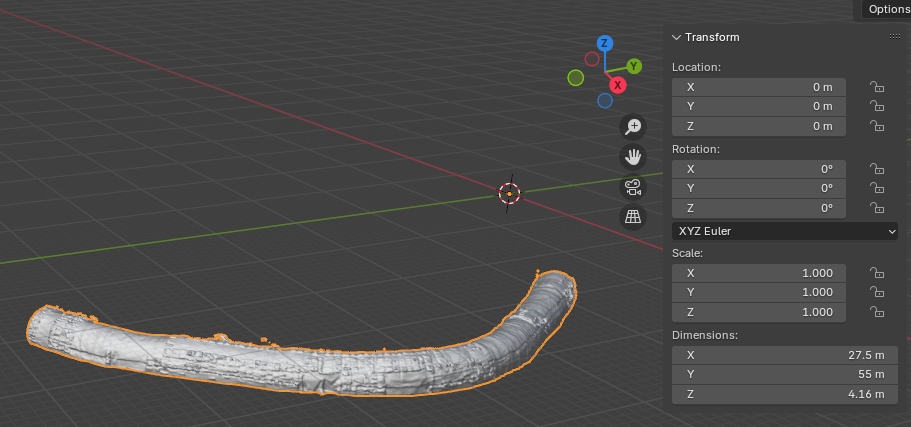Click the Dimensions X field showing 27.5 m
911x427 pixels.
(x=784, y=355)
